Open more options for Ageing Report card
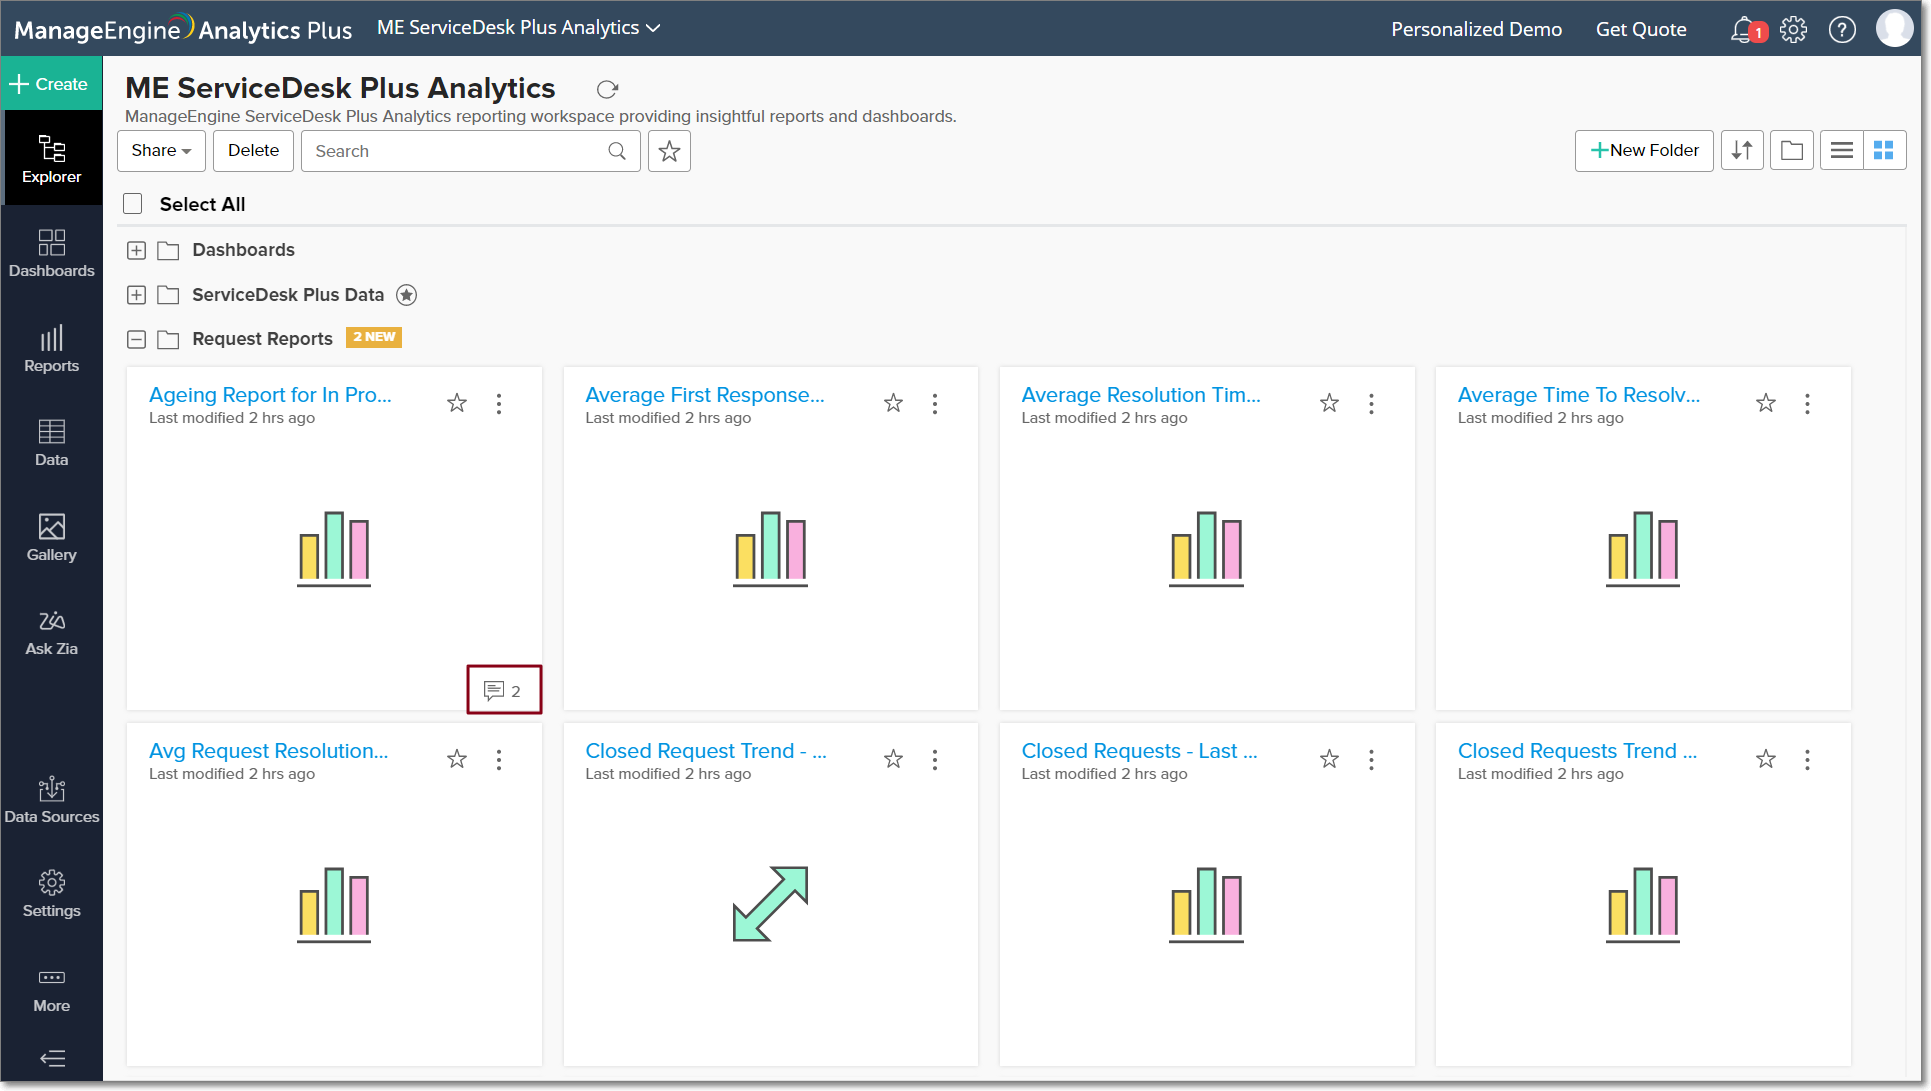Viewport: 1931px width, 1091px height. (x=499, y=404)
